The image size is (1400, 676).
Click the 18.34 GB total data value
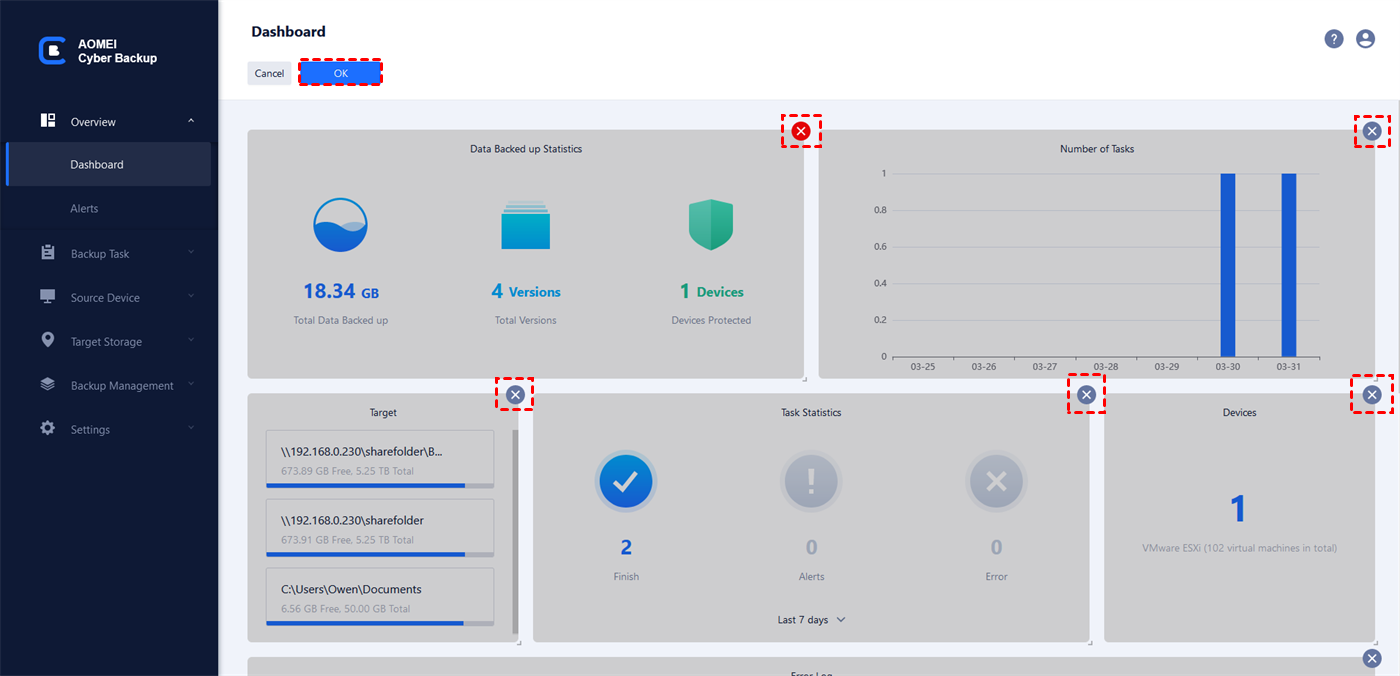click(x=341, y=292)
